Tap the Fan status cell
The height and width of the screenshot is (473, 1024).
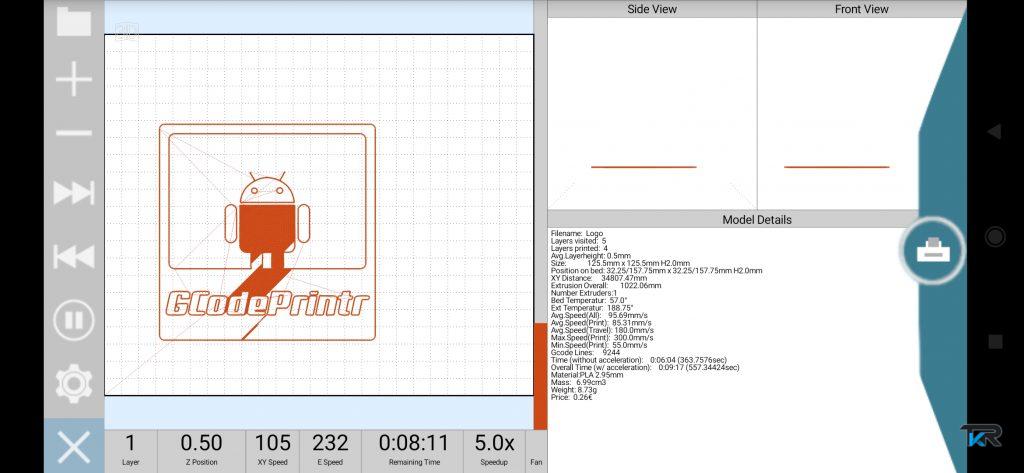[x=536, y=450]
